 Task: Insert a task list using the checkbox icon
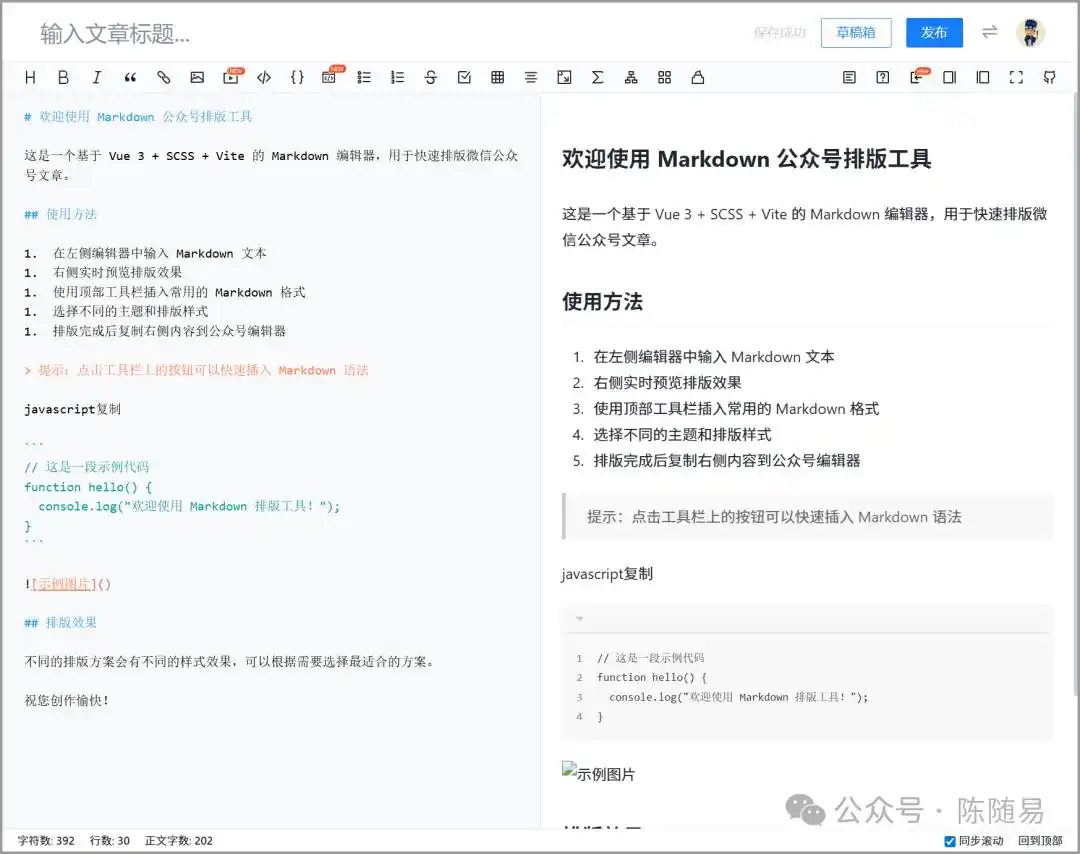(x=463, y=77)
